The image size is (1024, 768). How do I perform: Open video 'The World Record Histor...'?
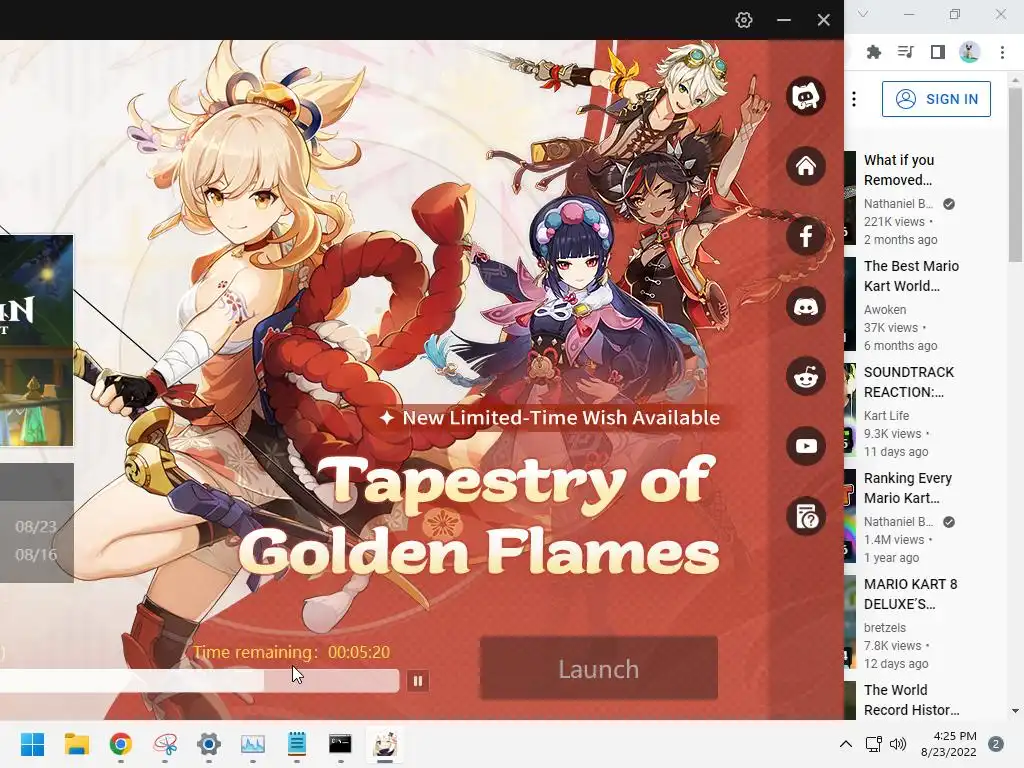tap(911, 699)
